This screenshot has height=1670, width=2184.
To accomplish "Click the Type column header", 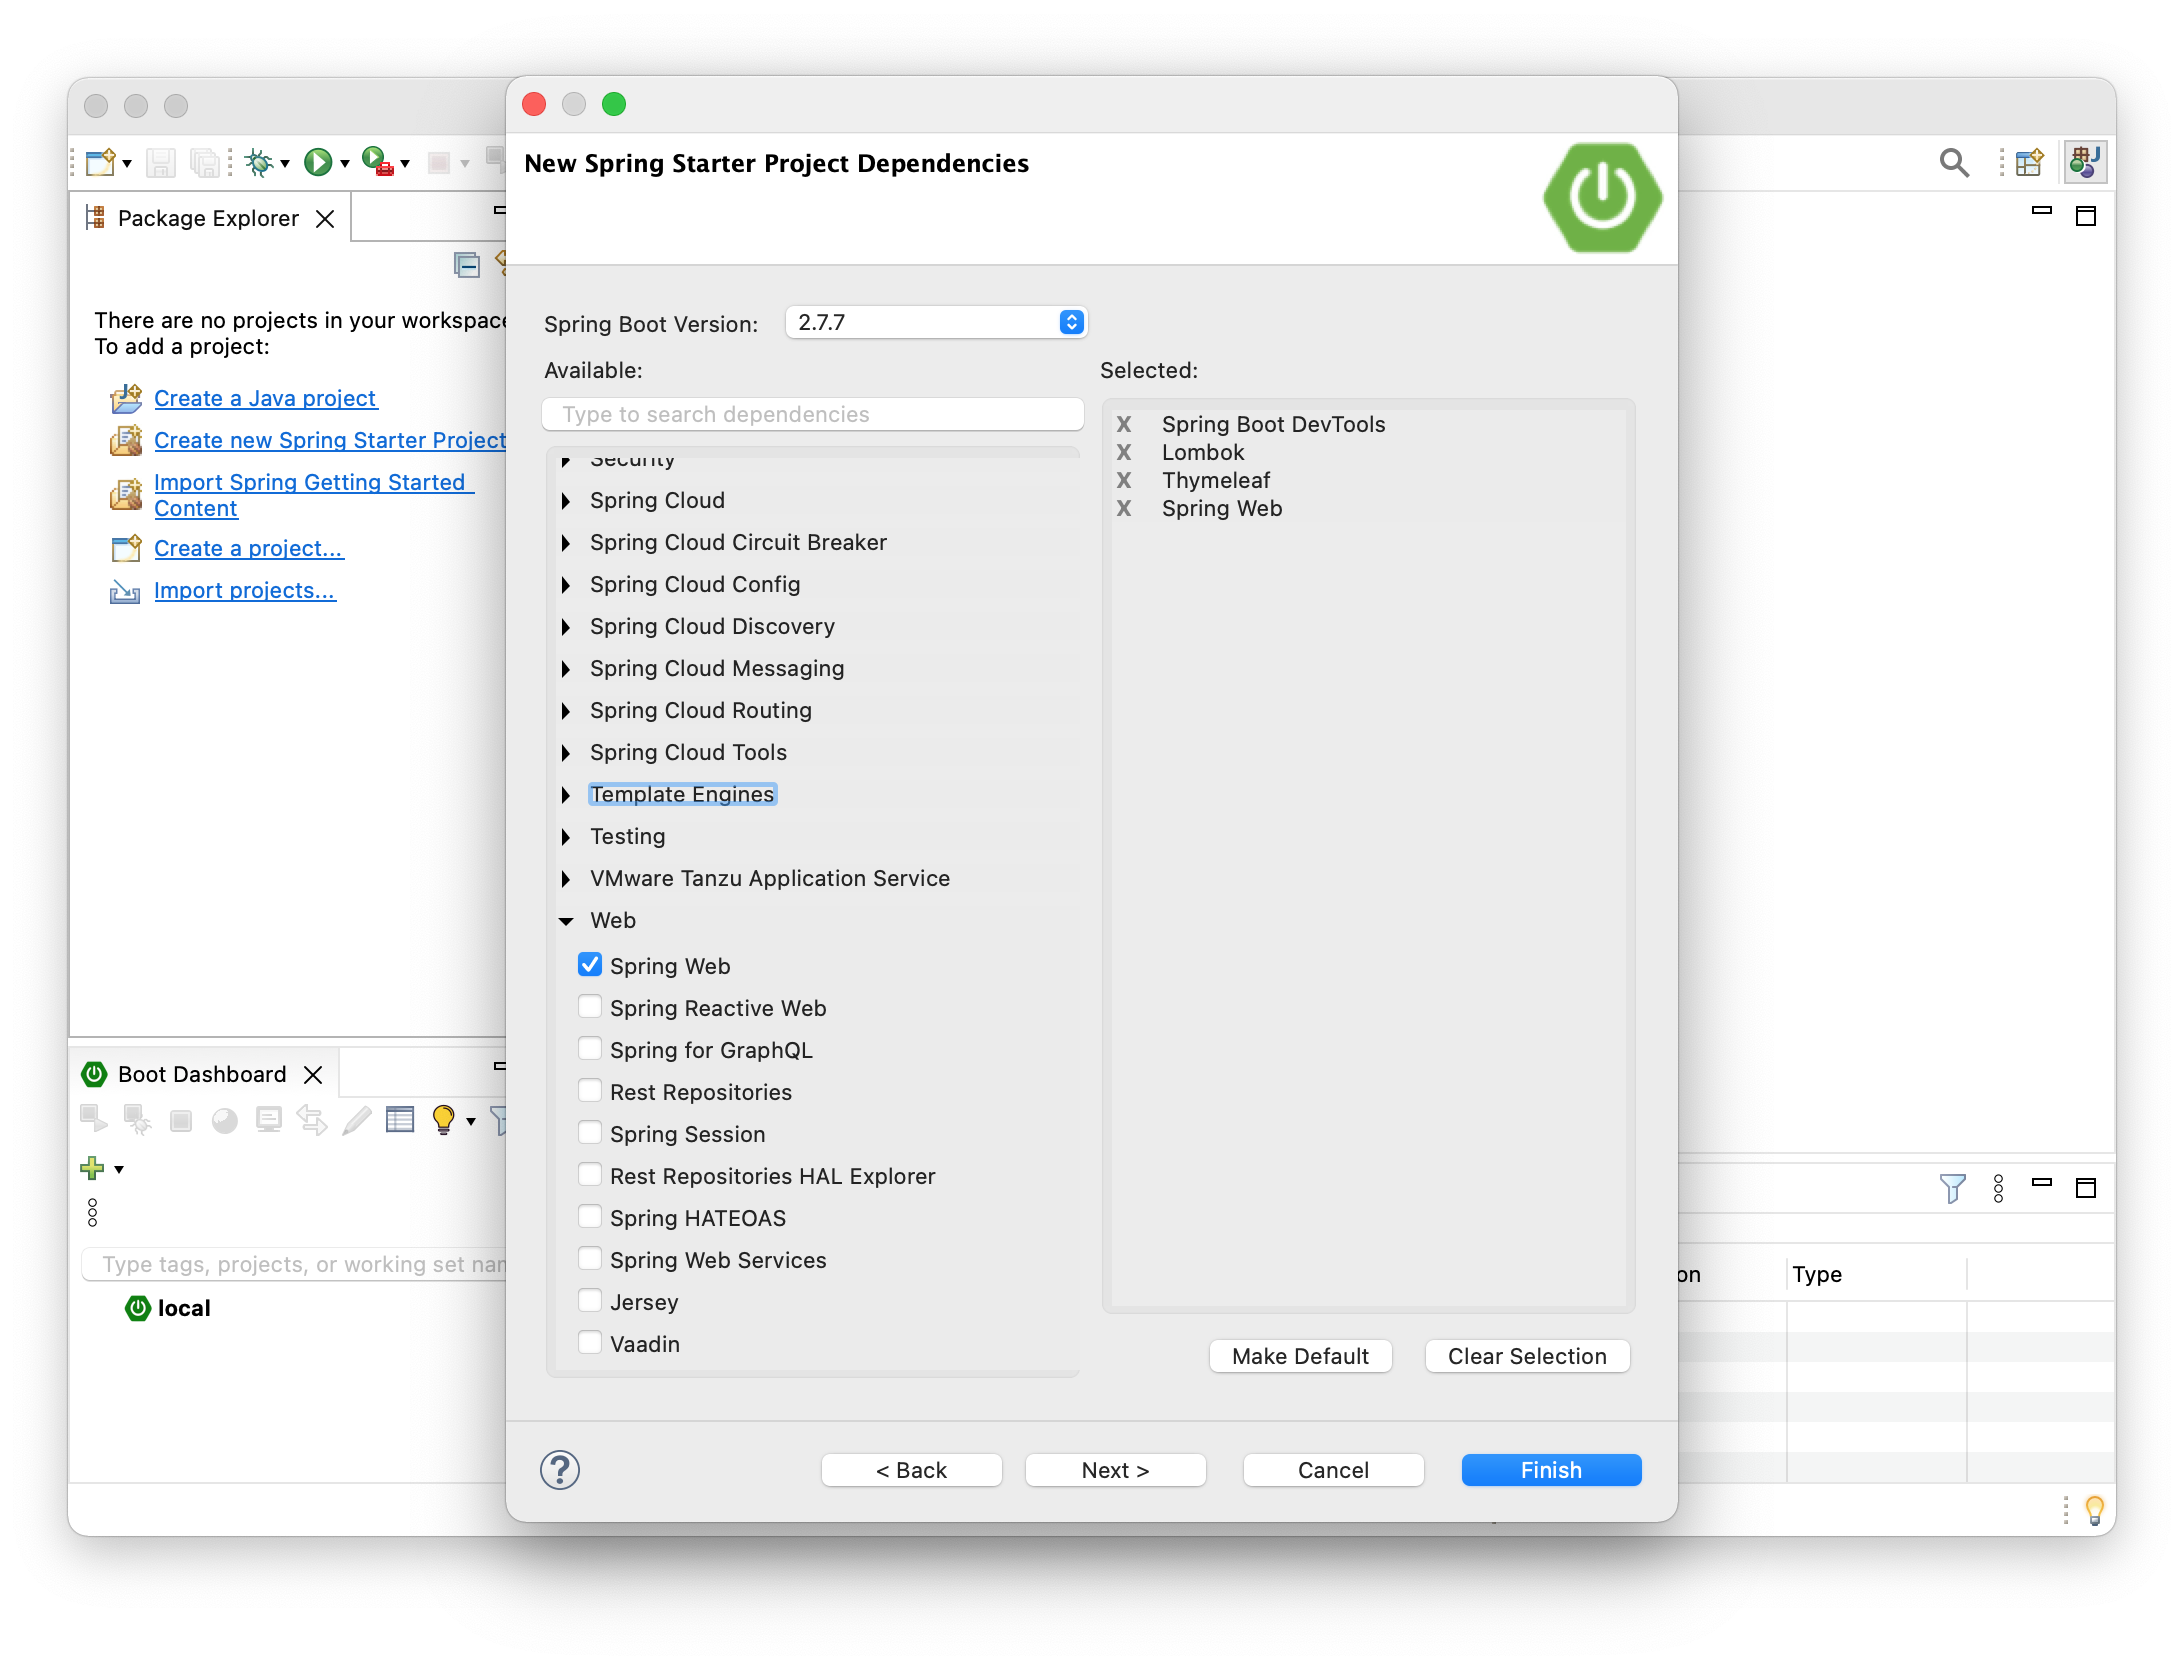I will (x=1875, y=1274).
